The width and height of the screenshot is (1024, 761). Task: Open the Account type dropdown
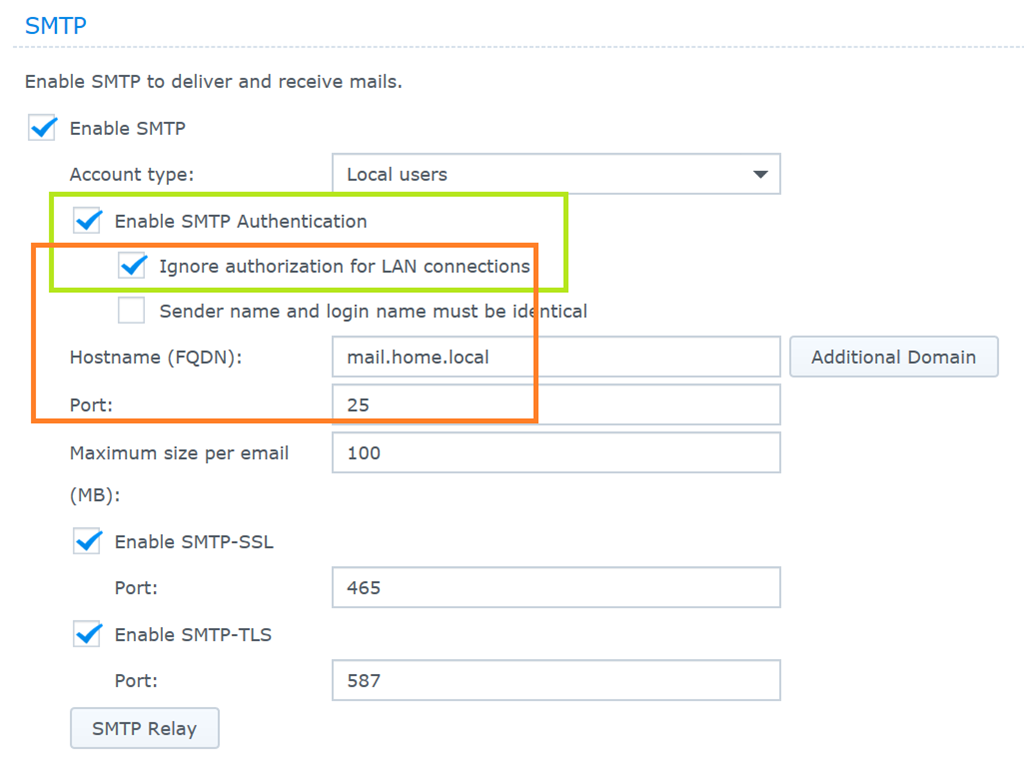(555, 174)
